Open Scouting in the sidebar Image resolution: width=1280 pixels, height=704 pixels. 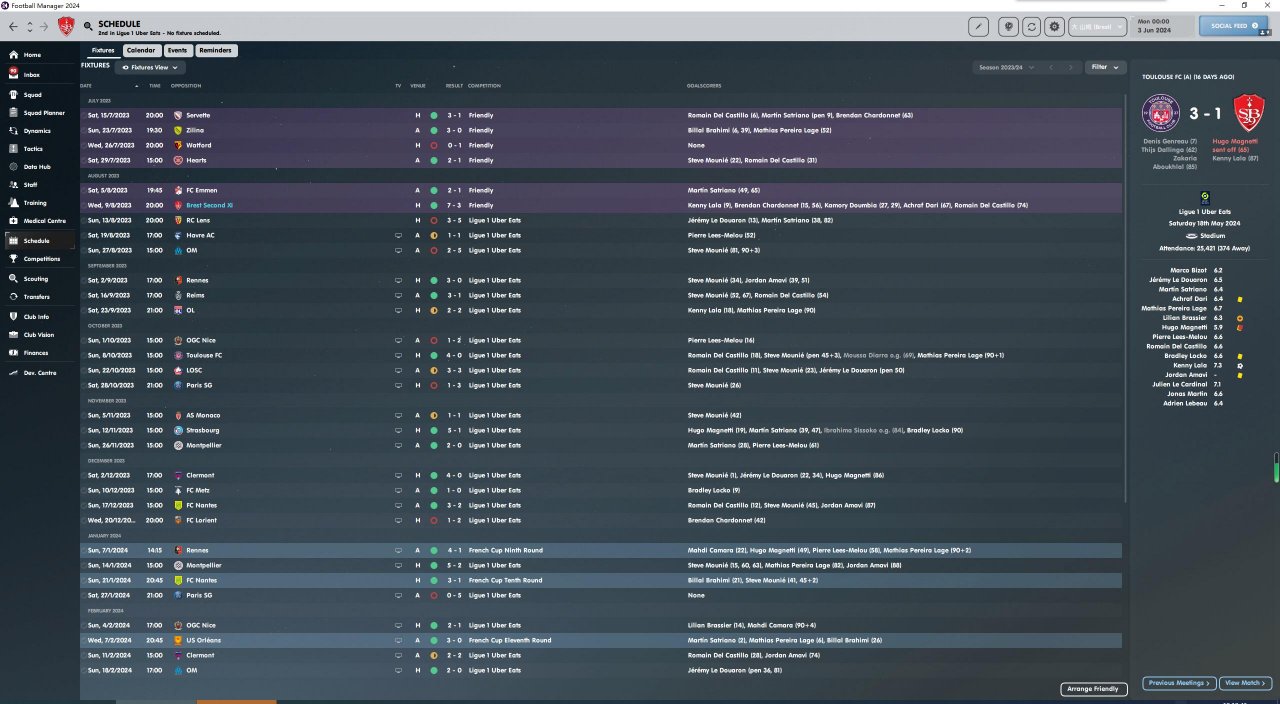pos(40,279)
